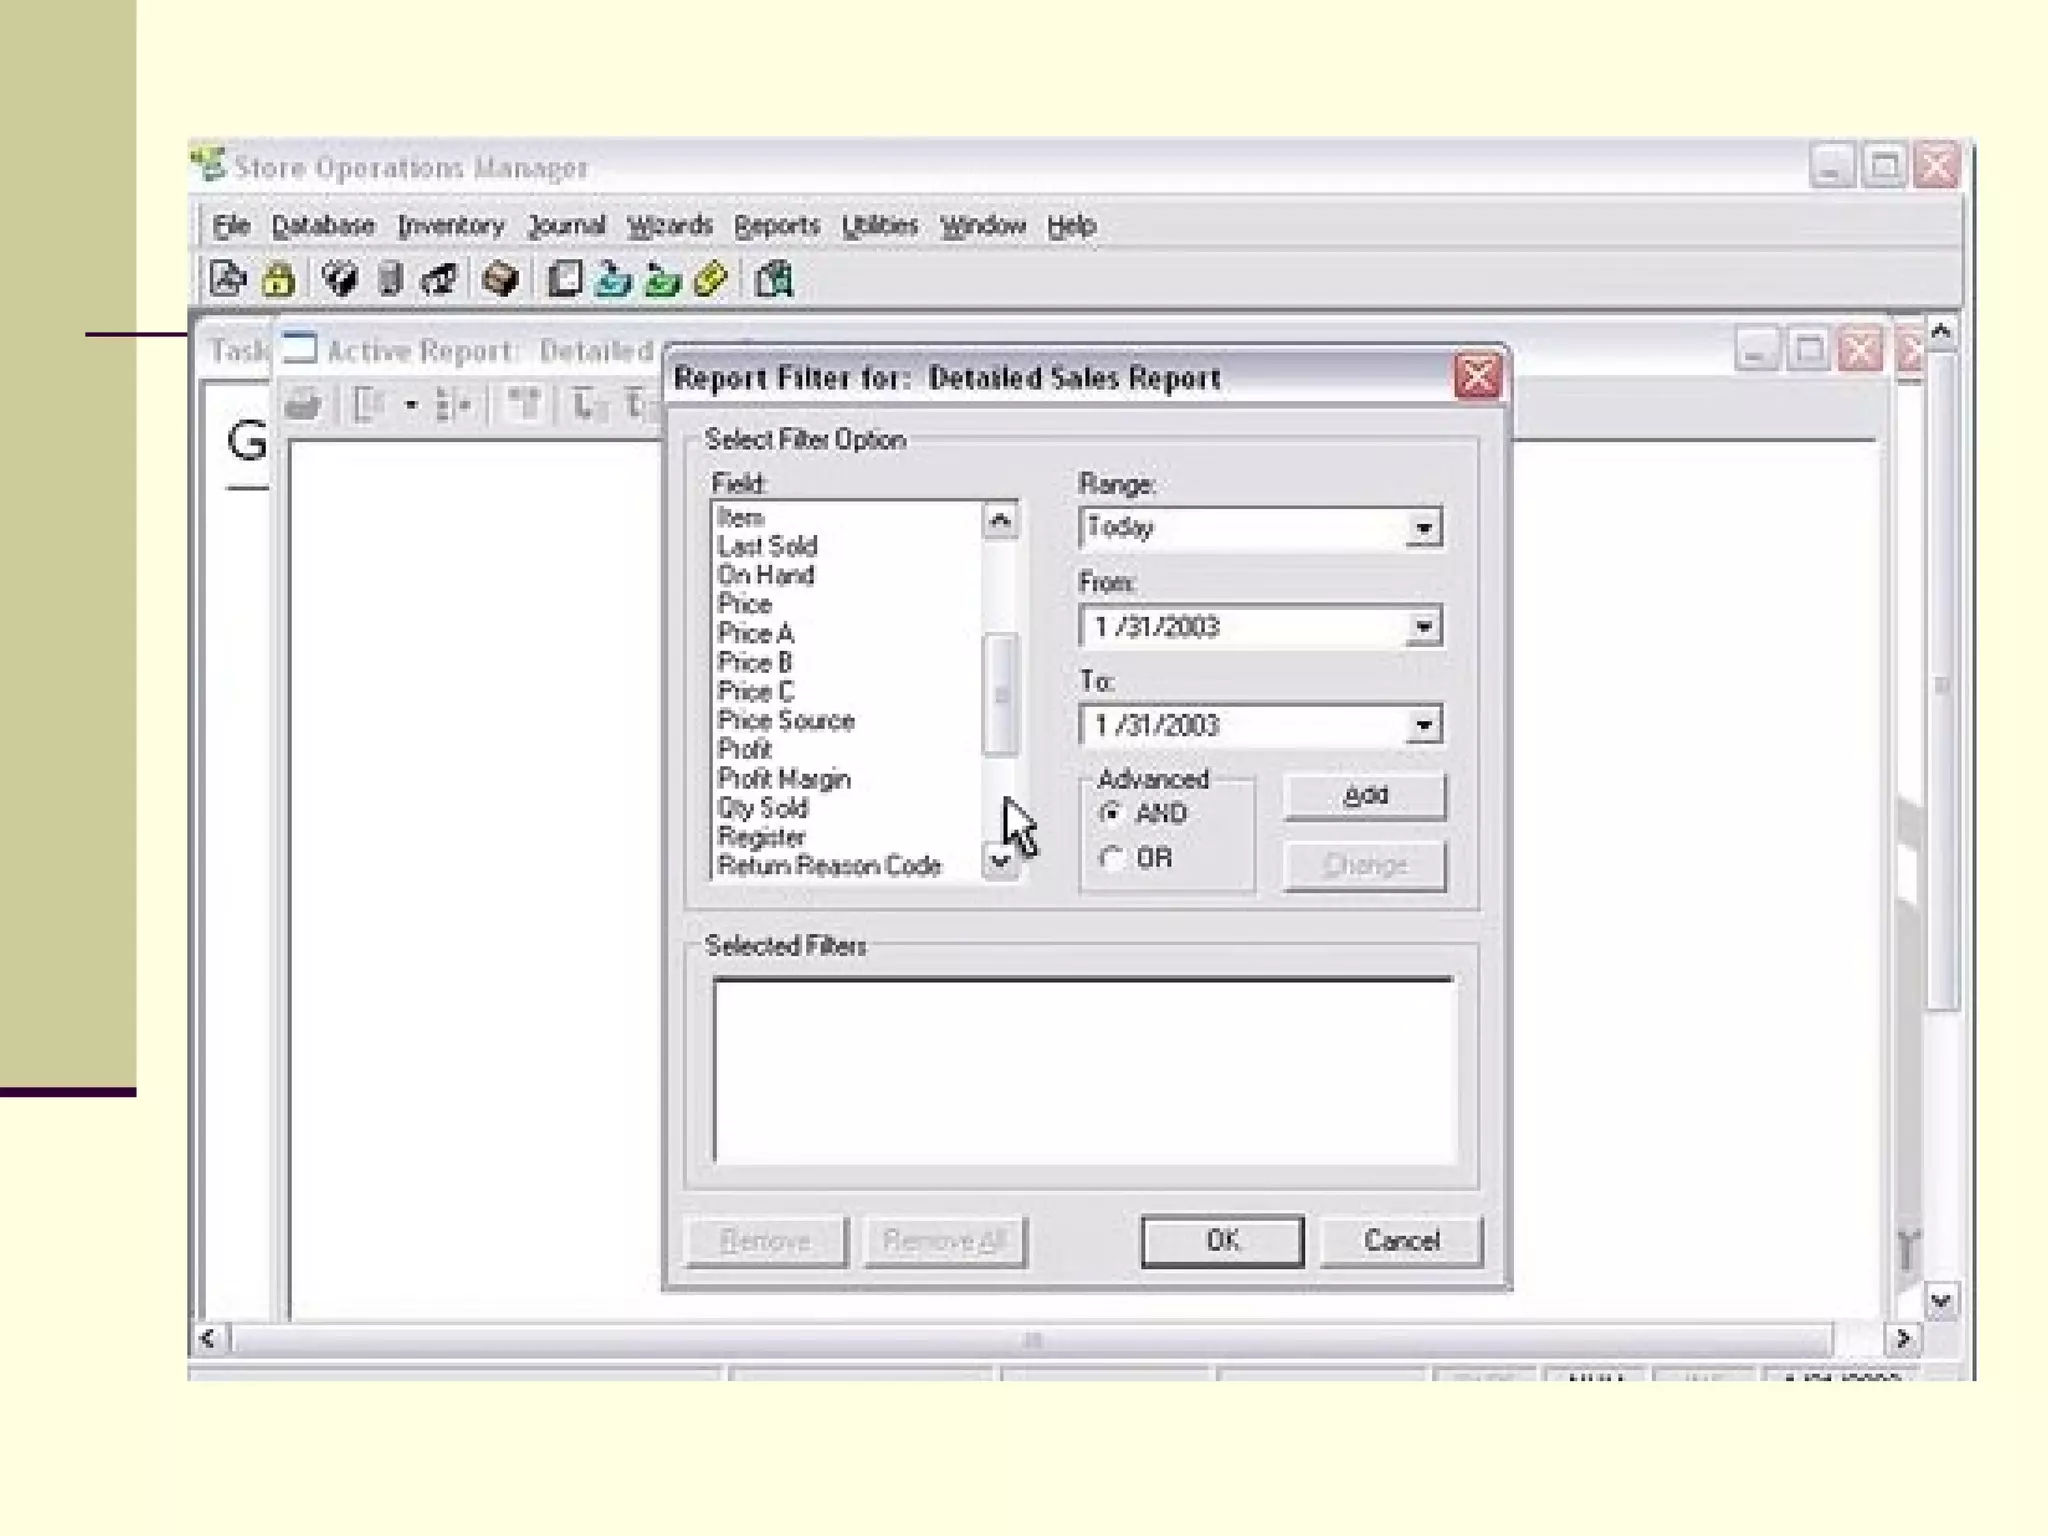Screen dimensions: 2048x1536
Task: Select Profit Margin in Field list
Action: coord(784,779)
